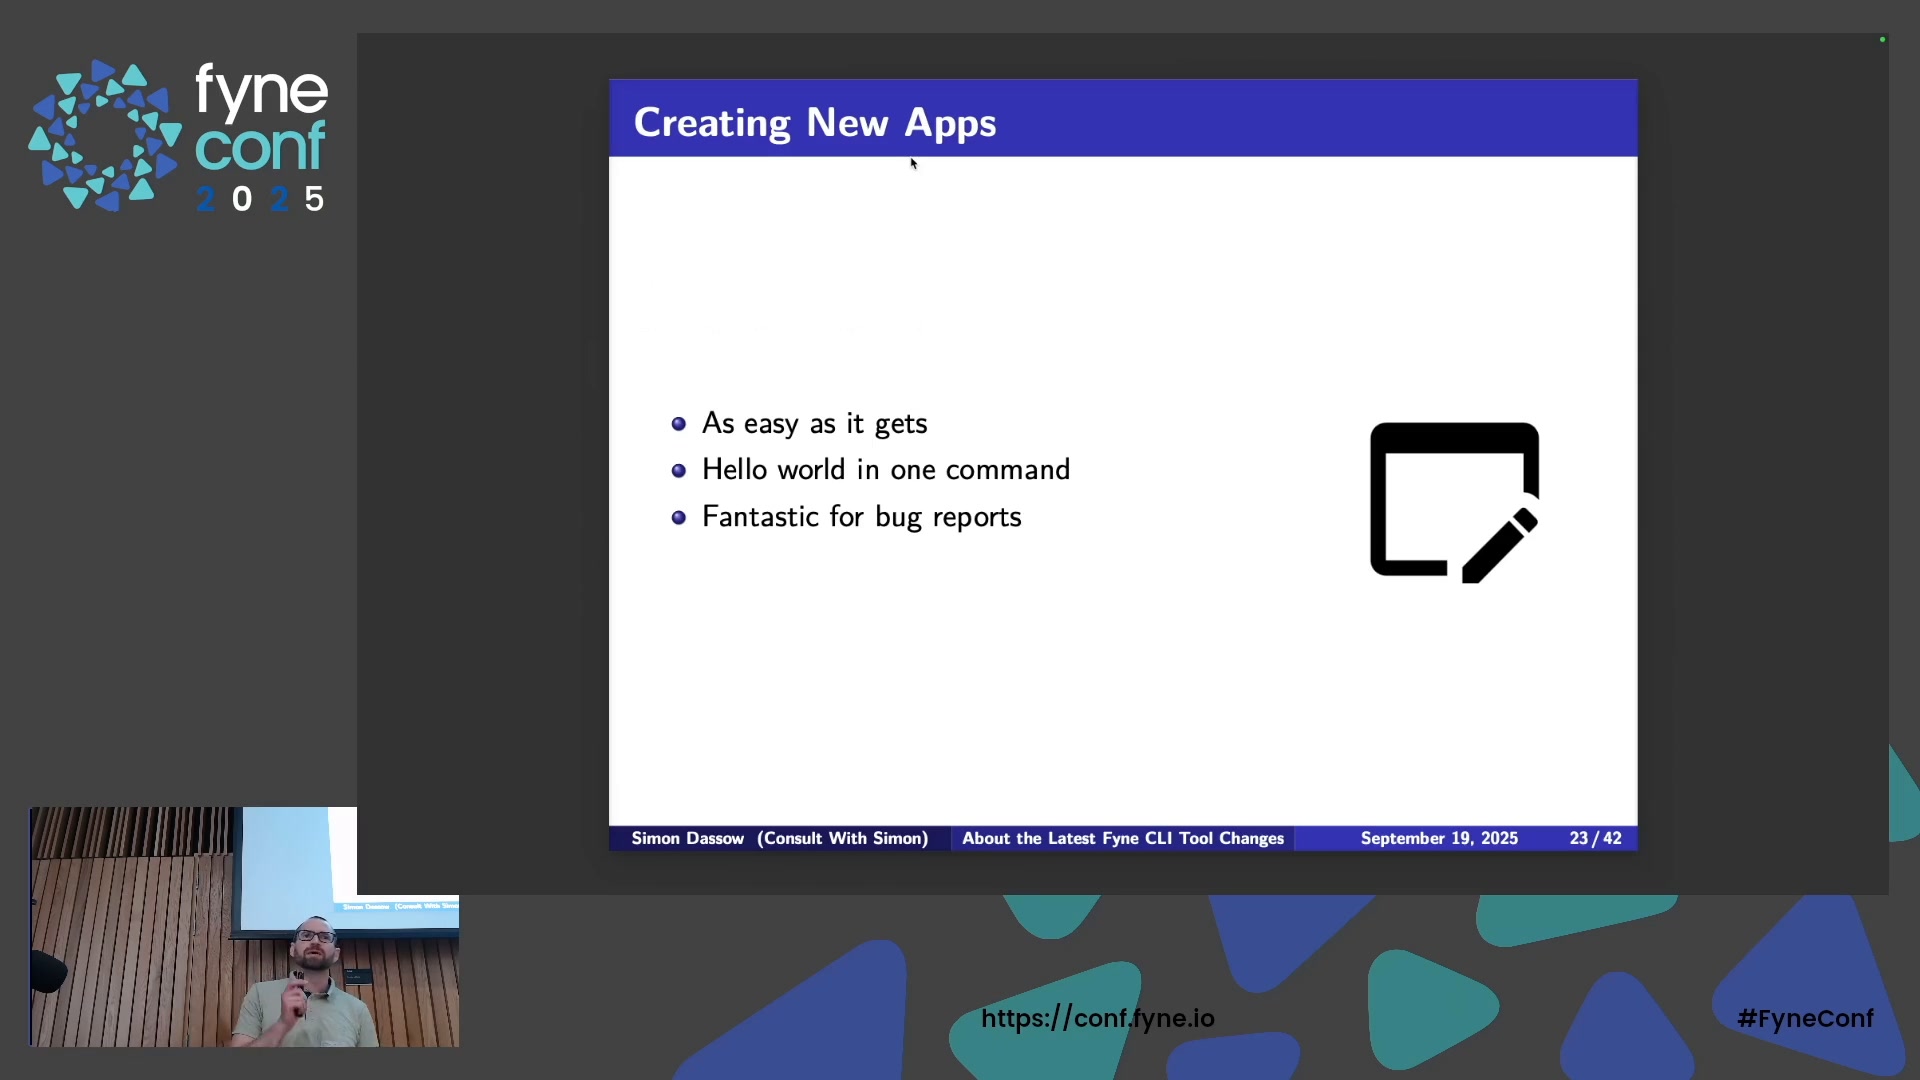Click the 'Creating New Apps' slide title
Image resolution: width=1920 pixels, height=1080 pixels.
(x=814, y=123)
